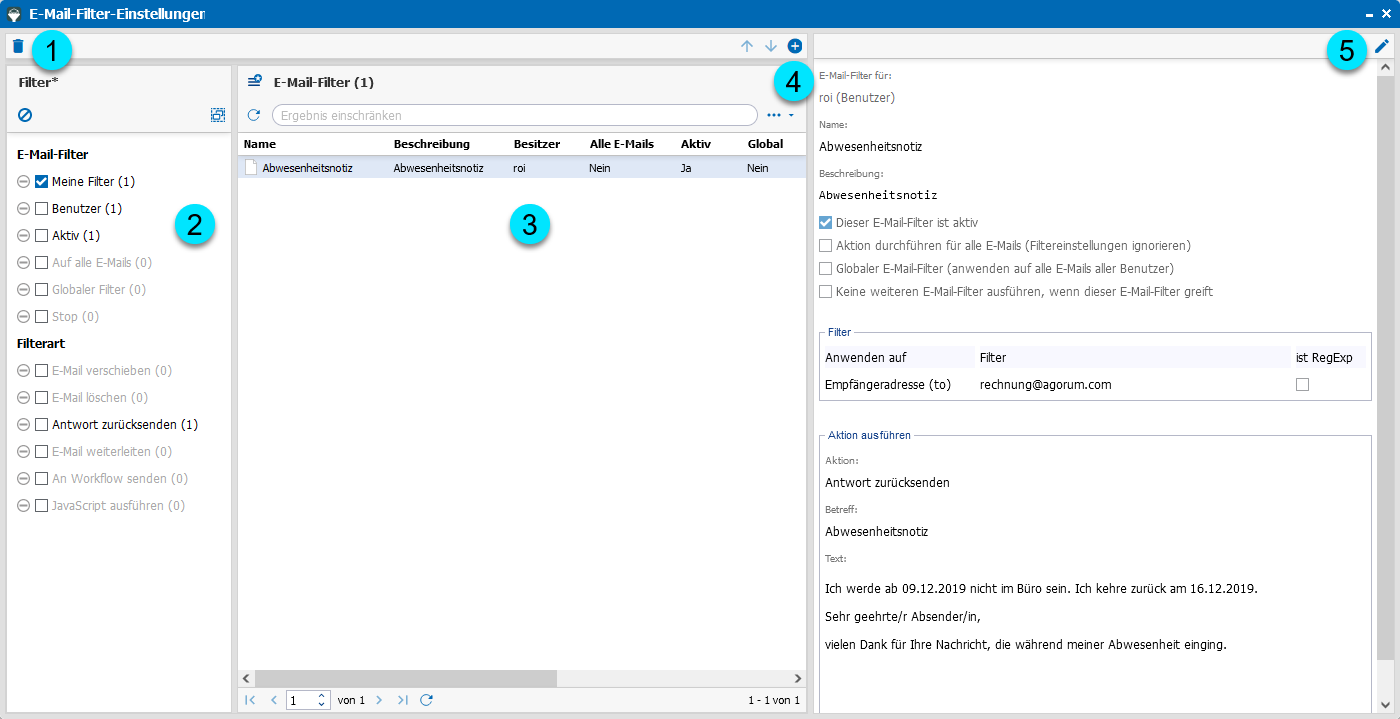Refresh the list next to the search field
The width and height of the screenshot is (1400, 719).
(x=254, y=115)
